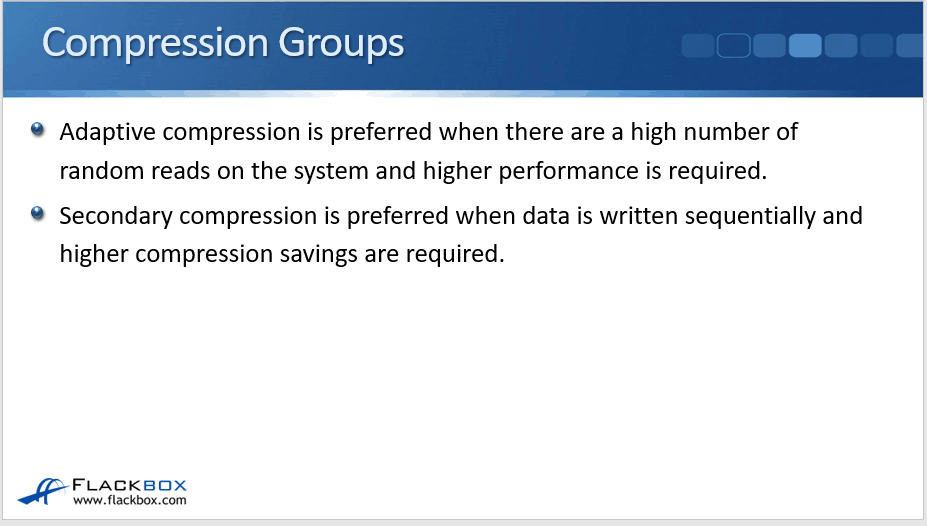Click the partially cut-off rightmost header square
The height and width of the screenshot is (526, 927).
(x=912, y=46)
